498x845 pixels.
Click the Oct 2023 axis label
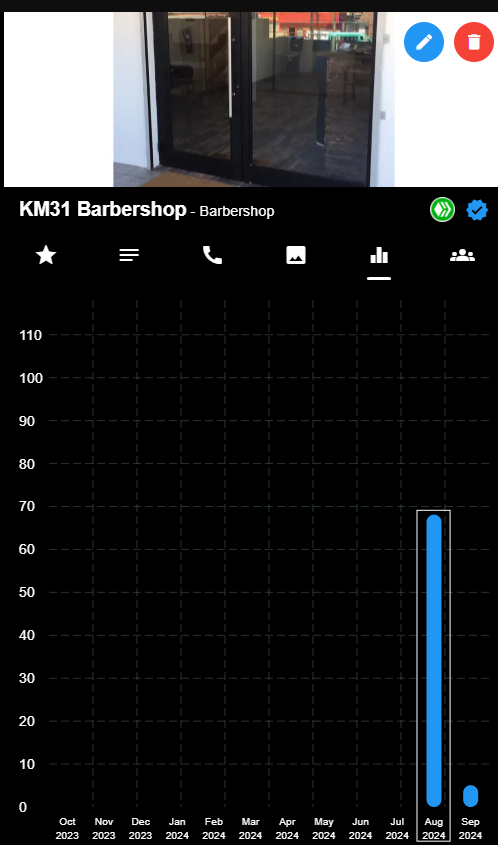[x=67, y=829]
